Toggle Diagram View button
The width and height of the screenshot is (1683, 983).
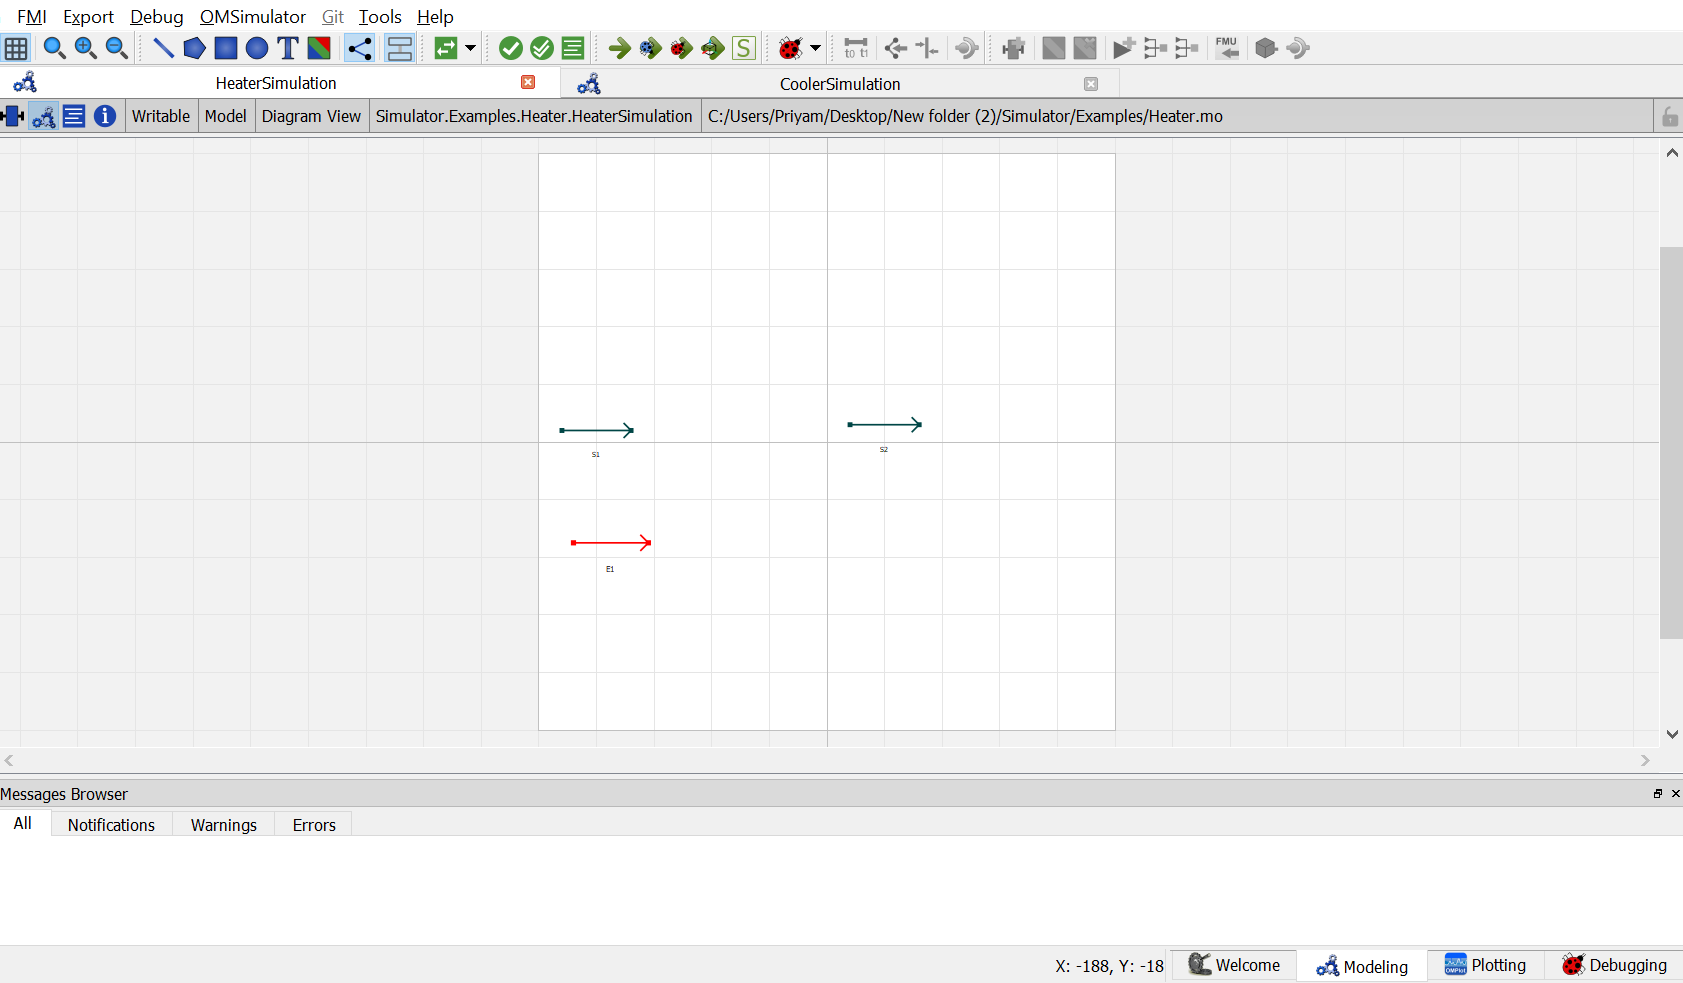point(43,116)
